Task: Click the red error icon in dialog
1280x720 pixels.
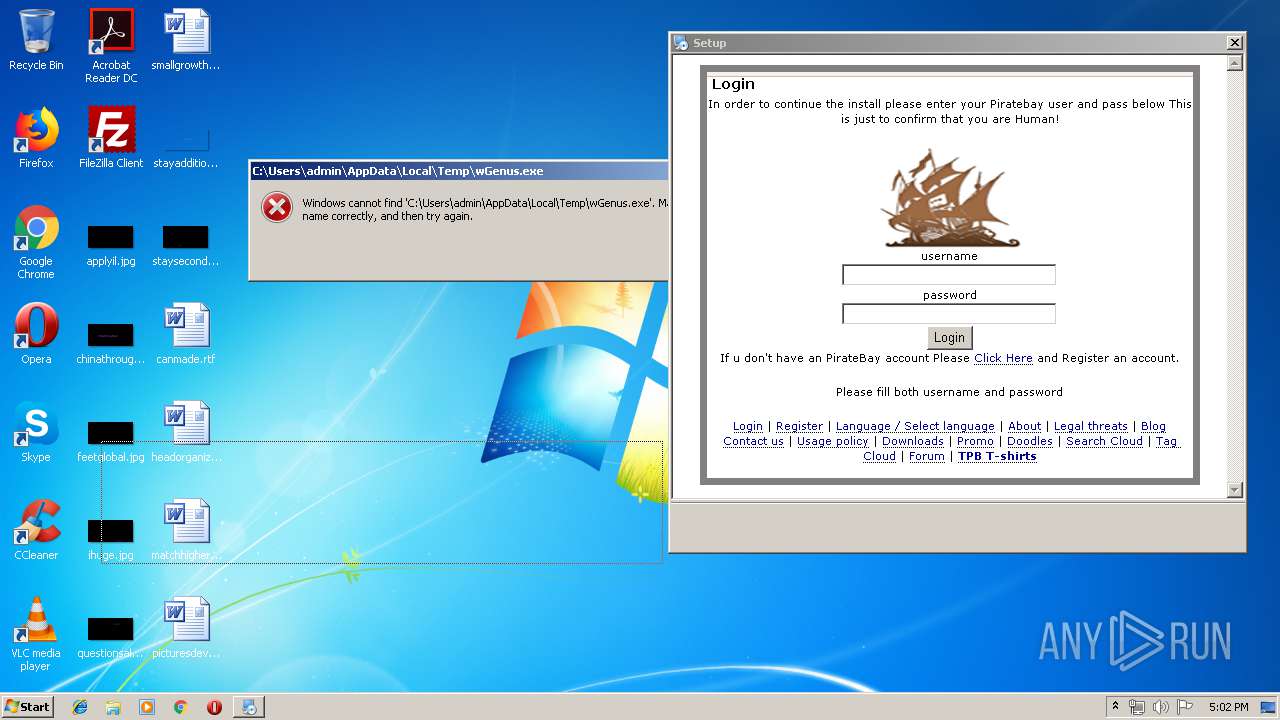Action: (276, 207)
